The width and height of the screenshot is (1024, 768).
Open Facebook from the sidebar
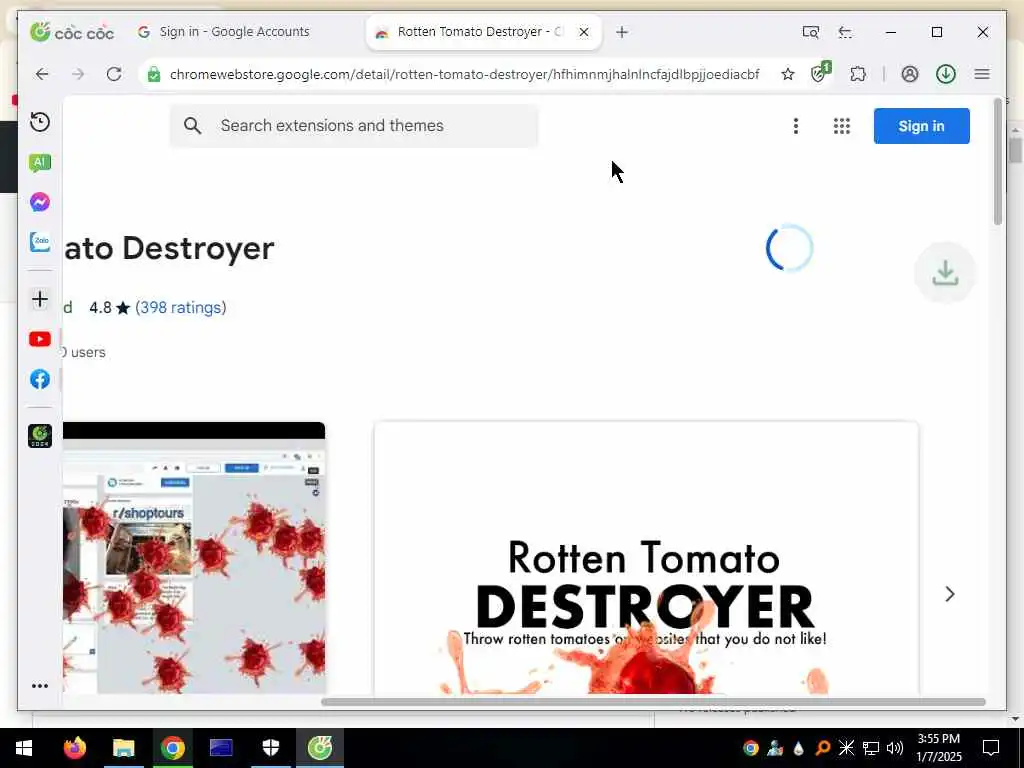[x=40, y=379]
